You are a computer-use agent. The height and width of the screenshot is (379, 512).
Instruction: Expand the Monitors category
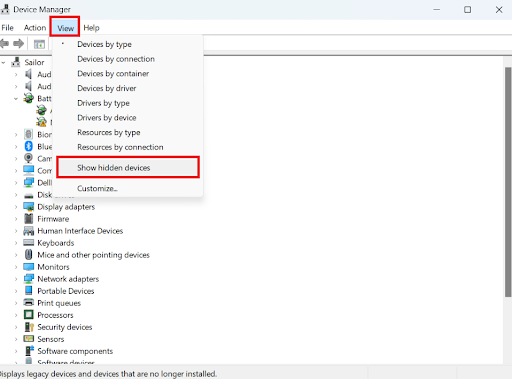(16, 267)
